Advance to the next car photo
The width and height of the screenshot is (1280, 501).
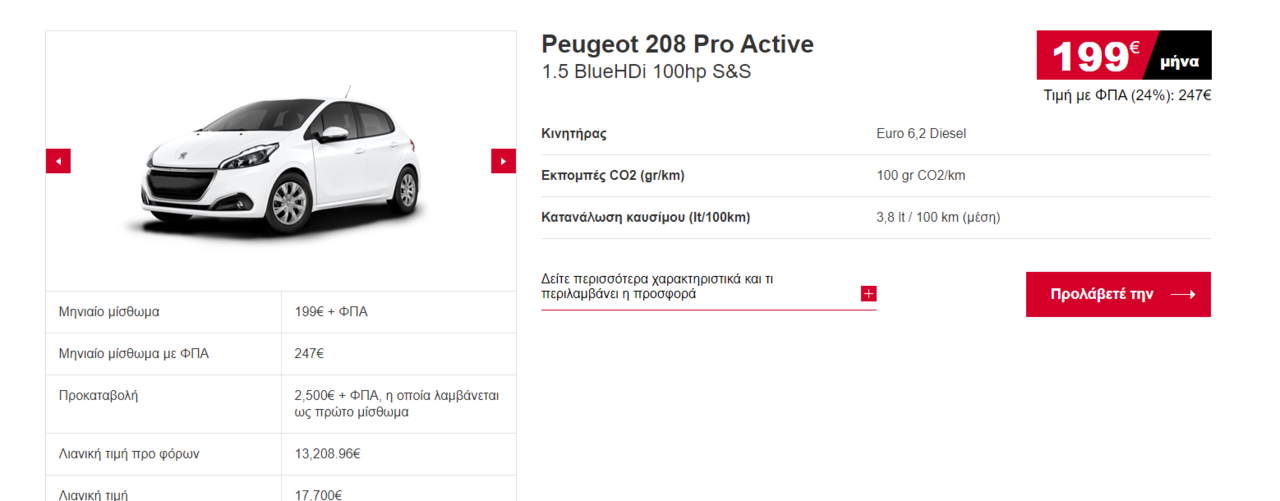[x=503, y=161]
